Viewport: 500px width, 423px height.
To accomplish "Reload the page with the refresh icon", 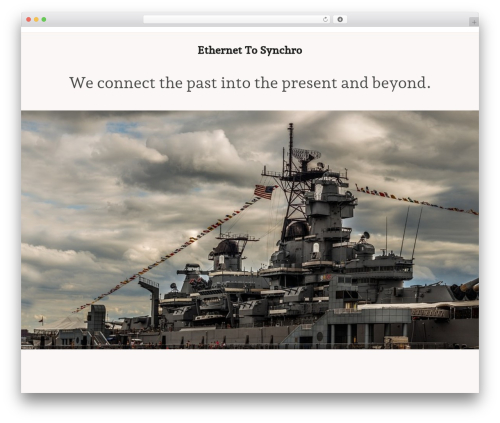I will (325, 19).
